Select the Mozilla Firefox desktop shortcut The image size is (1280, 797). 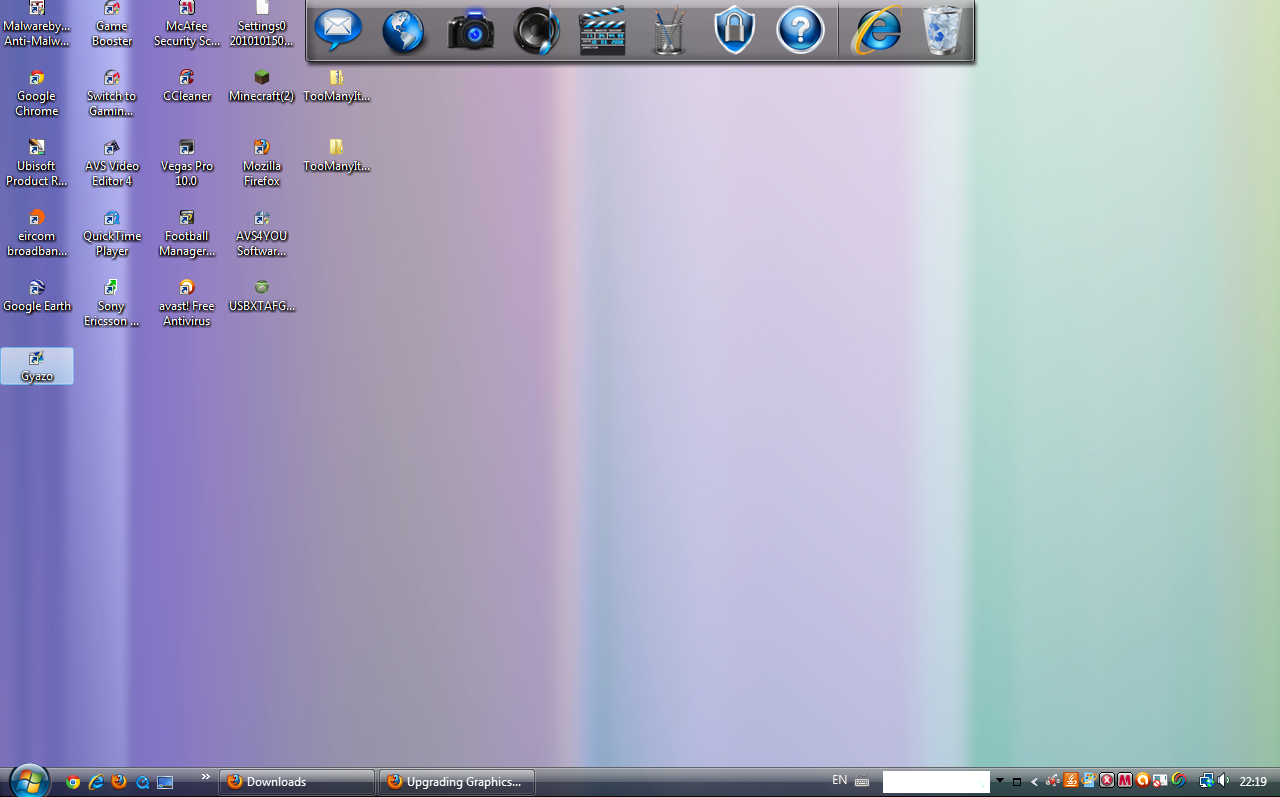[262, 164]
